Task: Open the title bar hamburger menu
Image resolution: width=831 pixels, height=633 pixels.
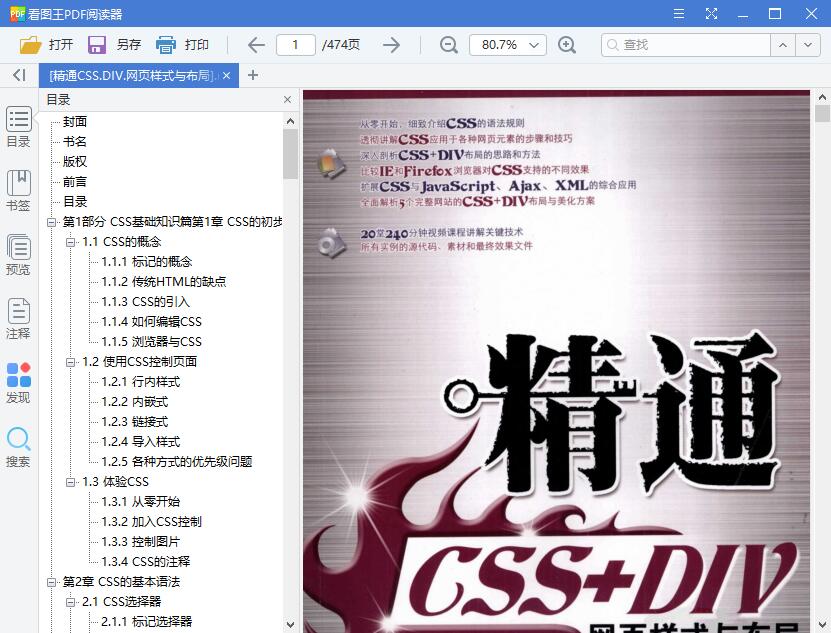Action: click(679, 14)
